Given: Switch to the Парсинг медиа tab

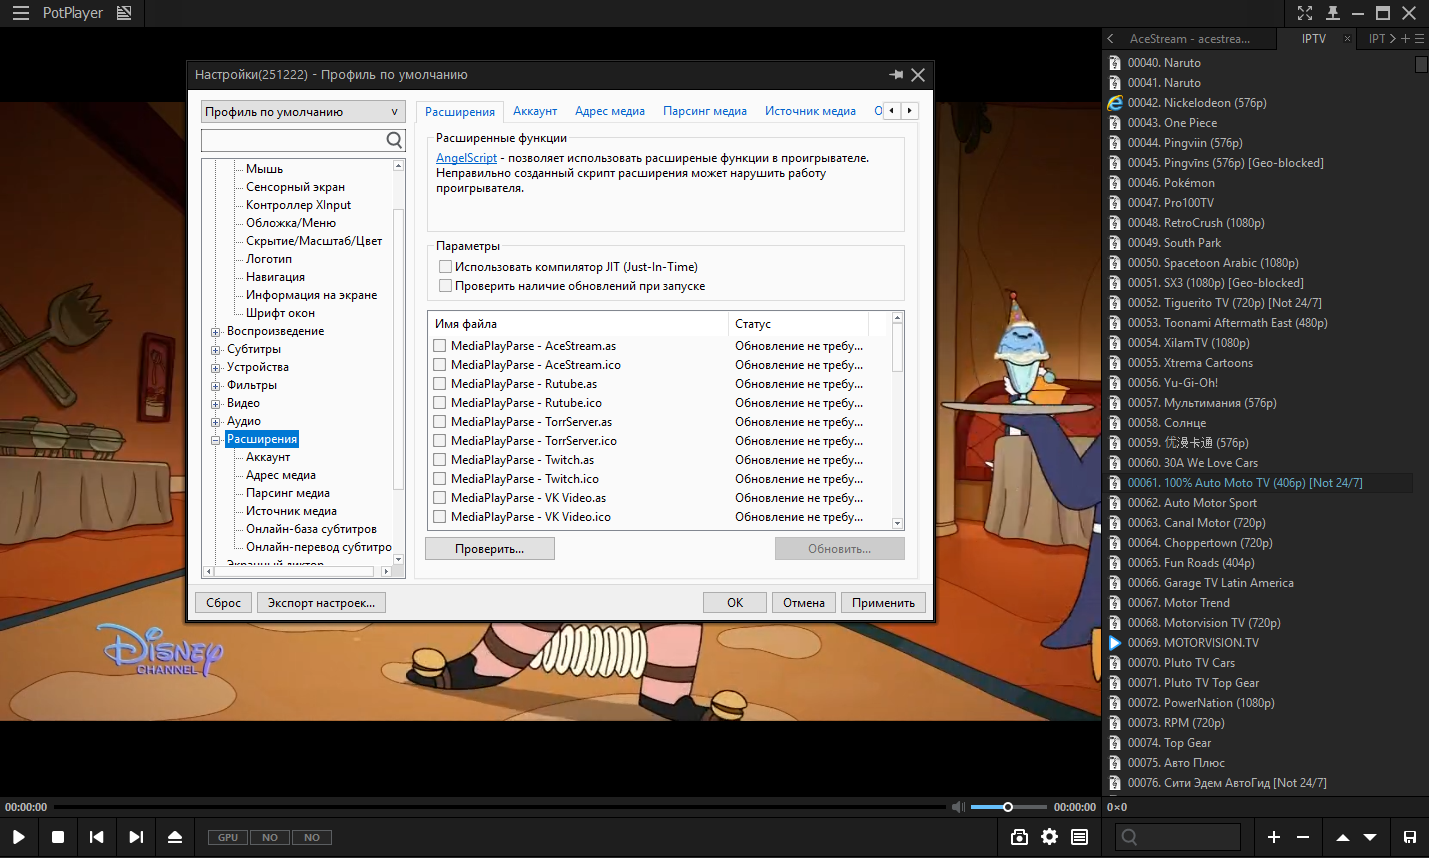Looking at the screenshot, I should [704, 111].
